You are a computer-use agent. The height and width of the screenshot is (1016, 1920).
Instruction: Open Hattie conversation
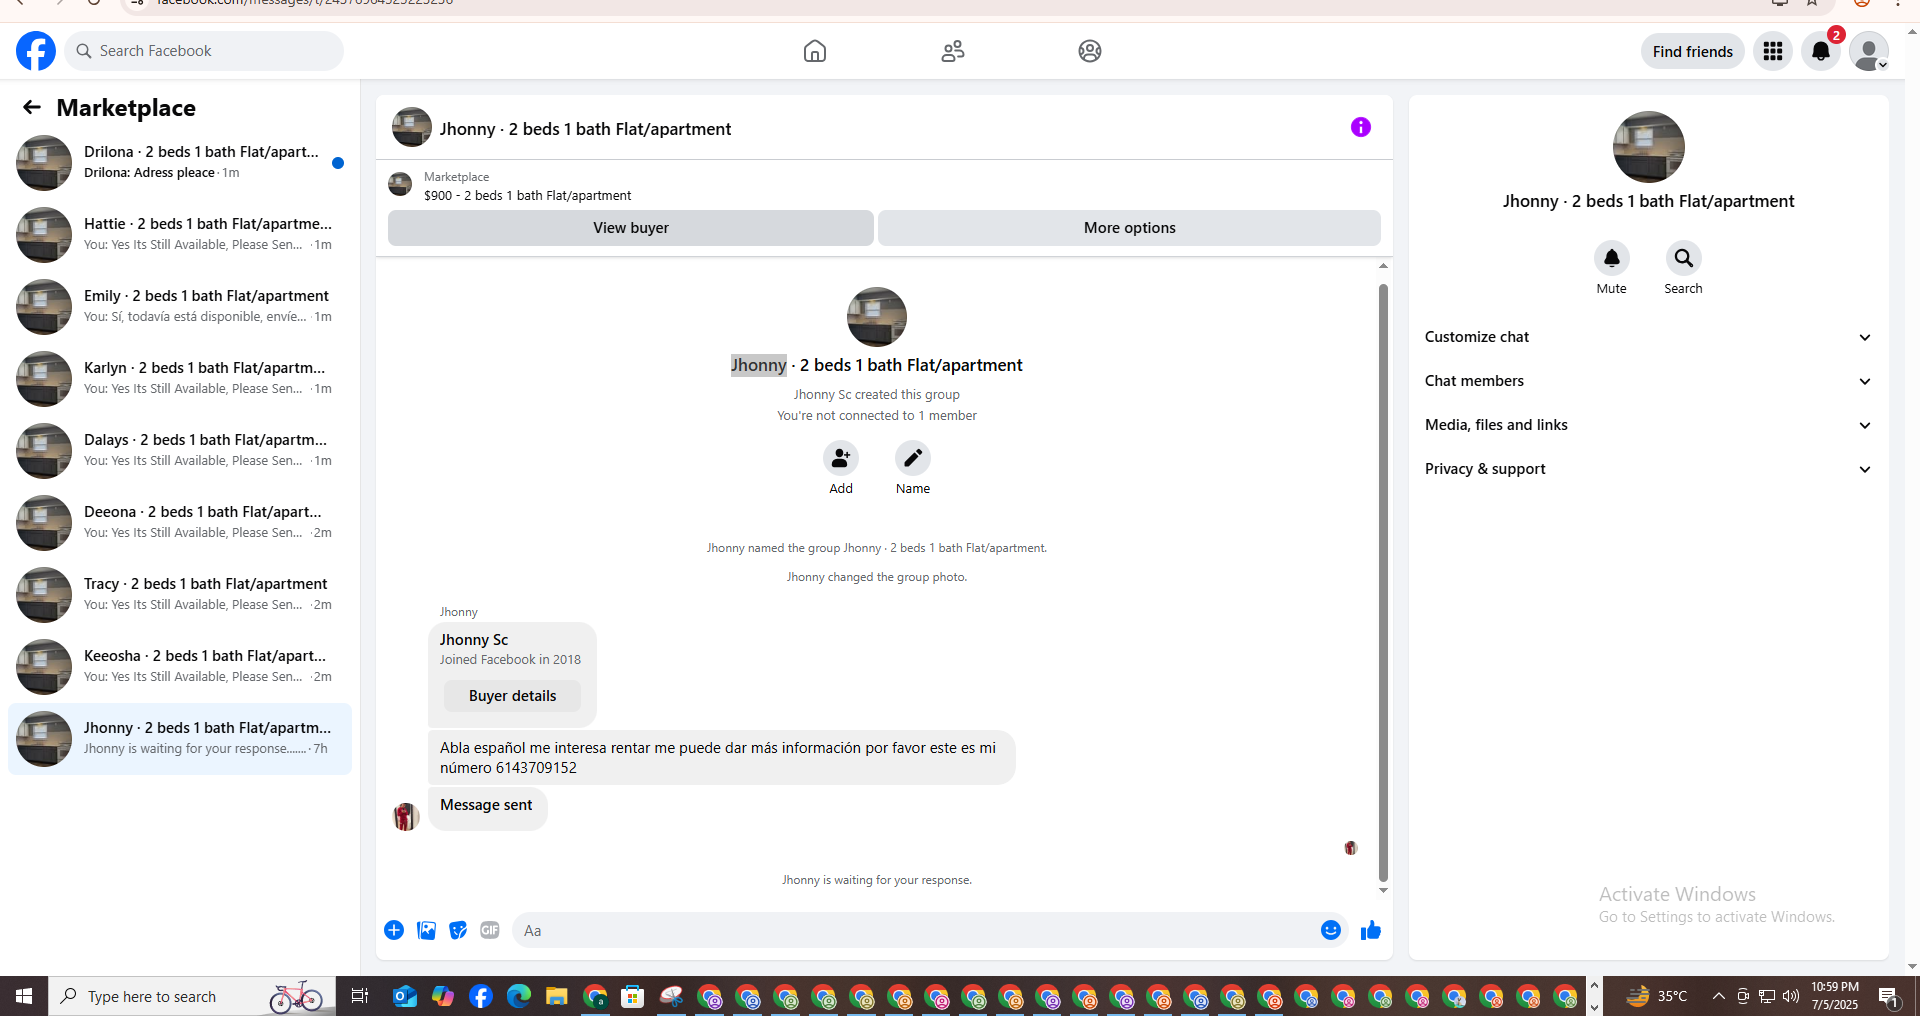tap(180, 235)
